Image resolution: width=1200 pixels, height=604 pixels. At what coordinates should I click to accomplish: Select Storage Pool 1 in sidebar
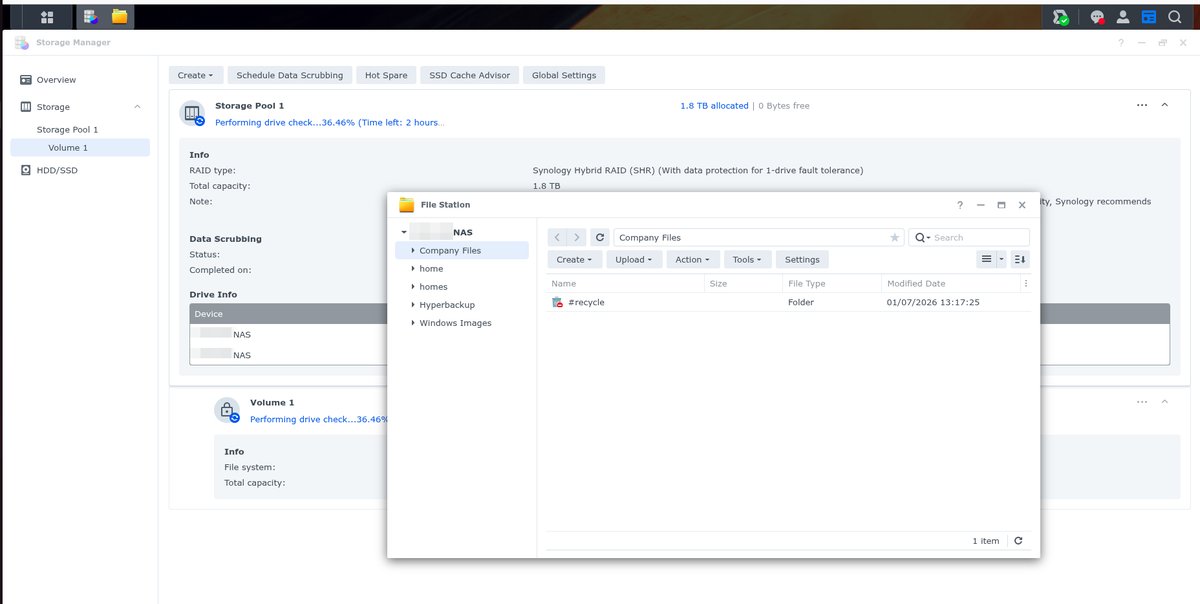67,130
